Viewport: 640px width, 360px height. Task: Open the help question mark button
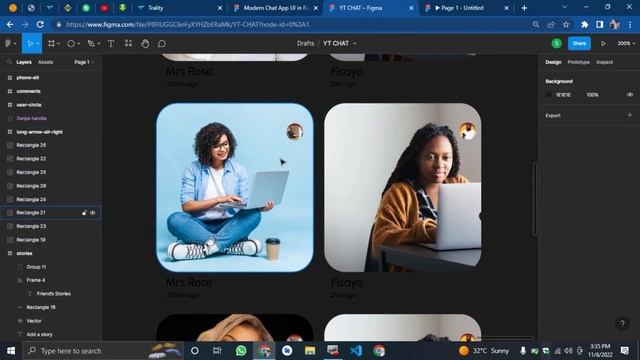(622, 323)
